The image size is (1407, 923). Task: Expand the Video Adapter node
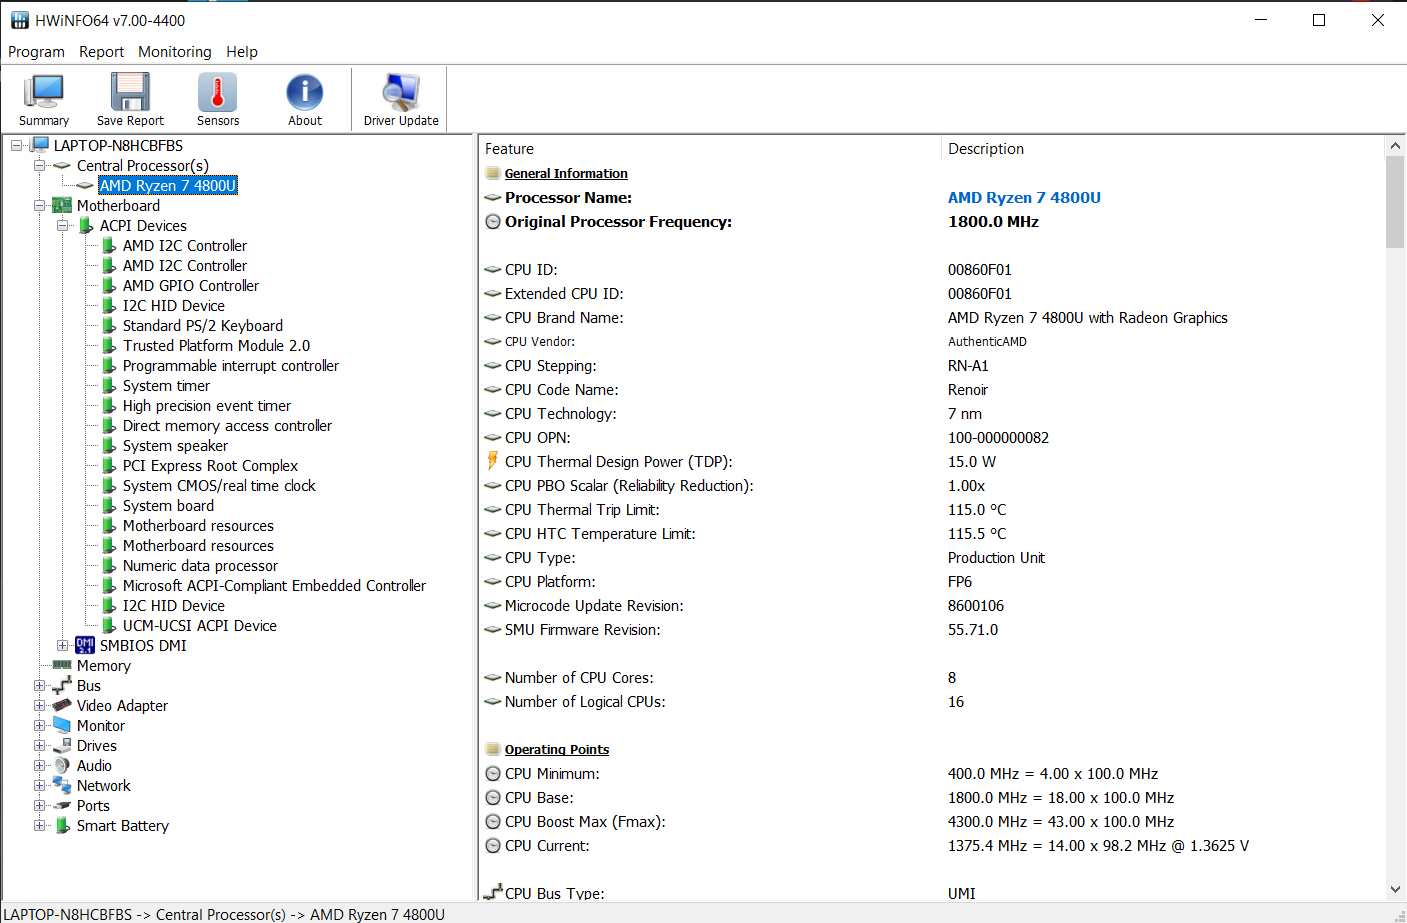(39, 706)
